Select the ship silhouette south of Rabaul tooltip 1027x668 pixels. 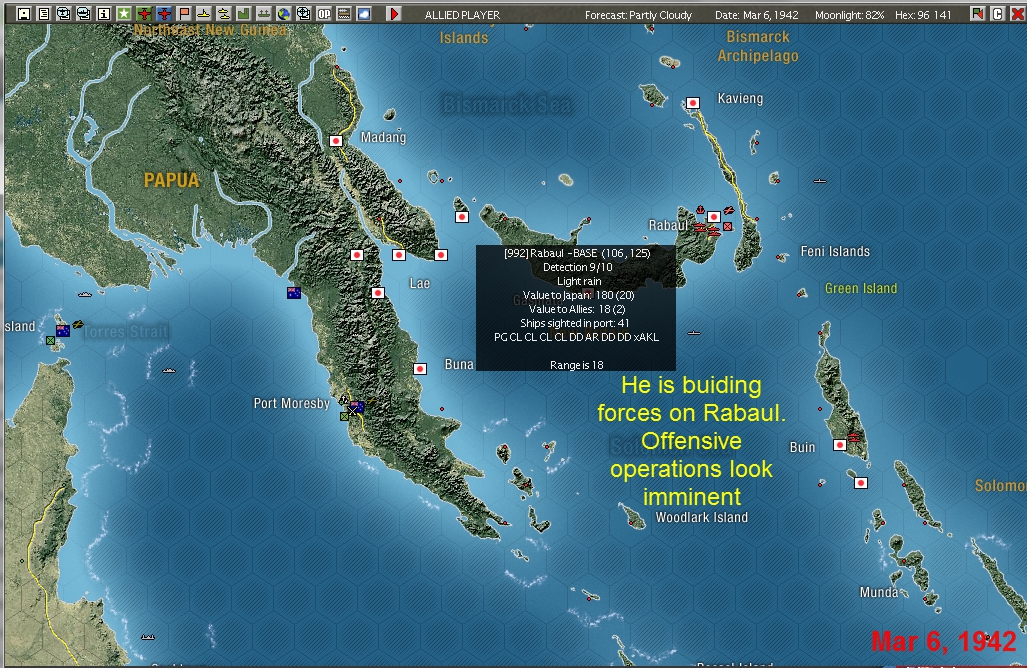(694, 333)
